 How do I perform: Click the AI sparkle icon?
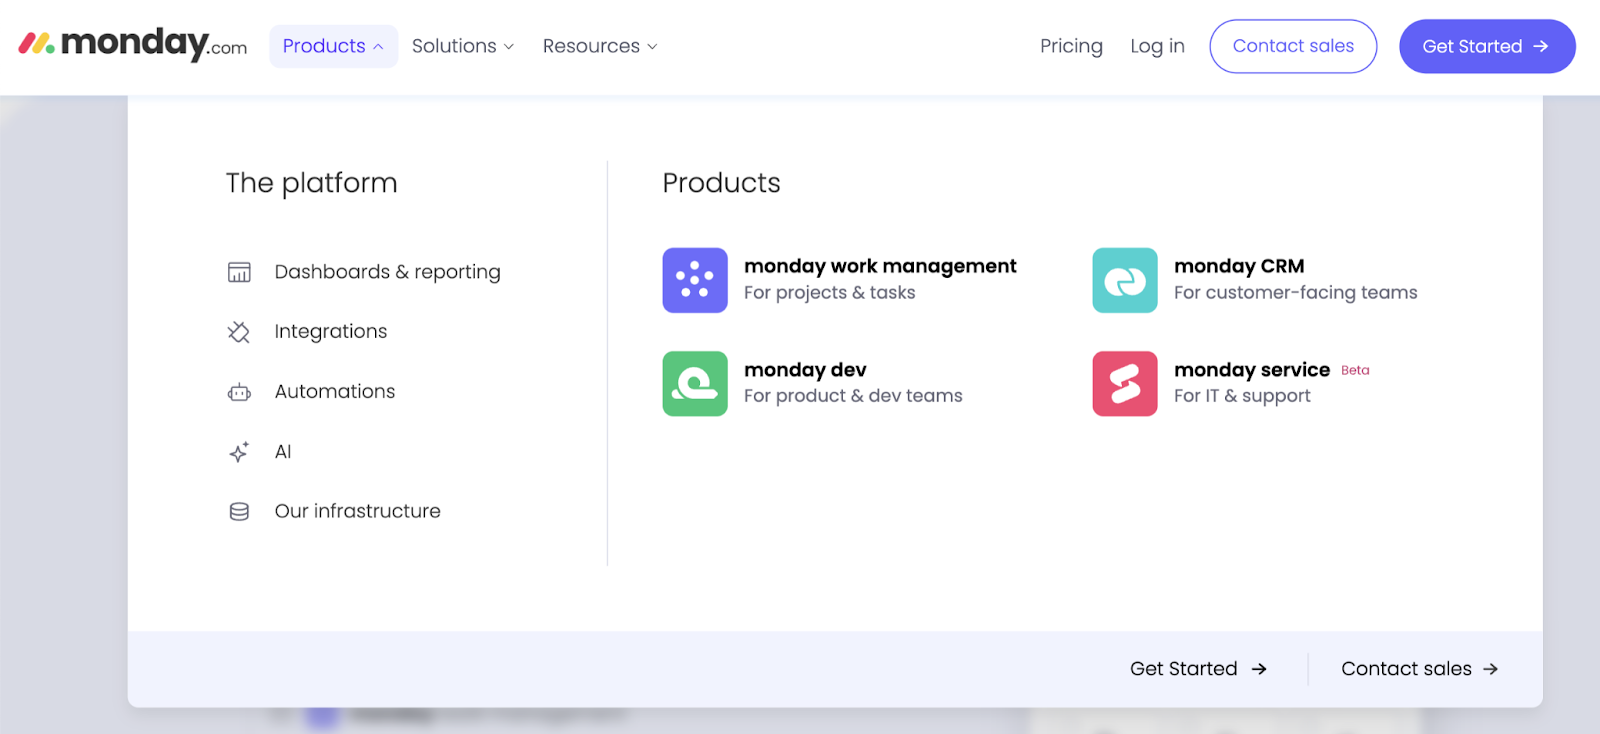click(239, 452)
